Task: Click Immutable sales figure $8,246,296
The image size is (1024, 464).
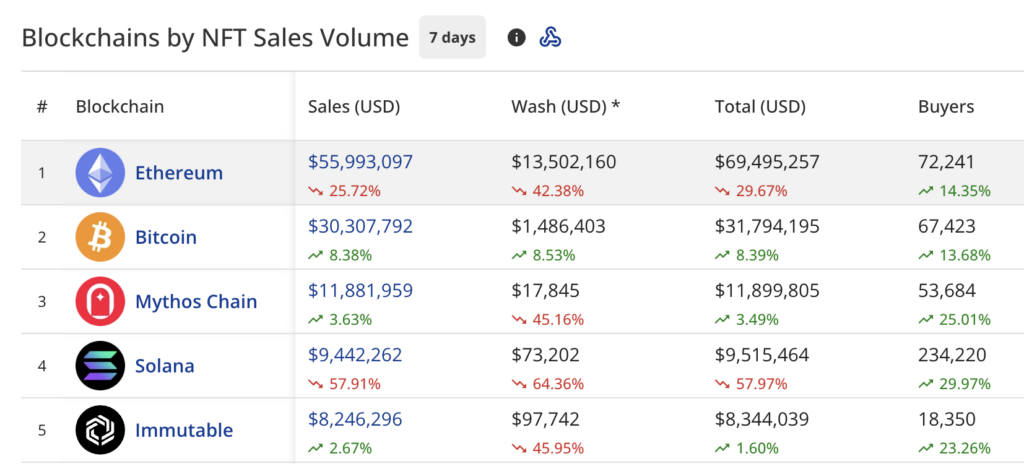Action: (355, 419)
